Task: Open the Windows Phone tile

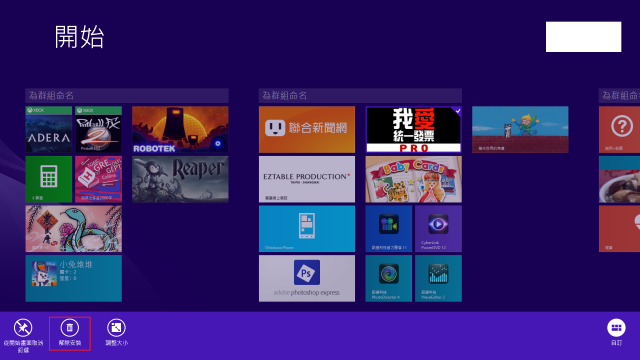Action: [307, 229]
